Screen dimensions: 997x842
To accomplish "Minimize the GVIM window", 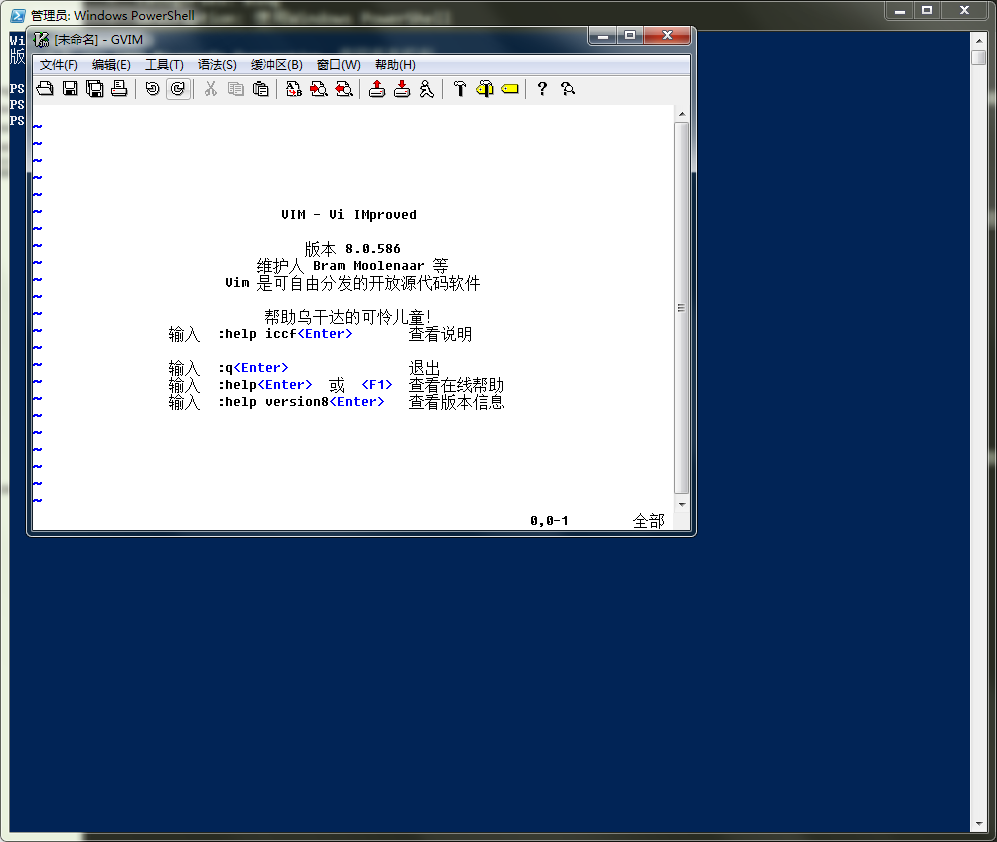I will 603,36.
